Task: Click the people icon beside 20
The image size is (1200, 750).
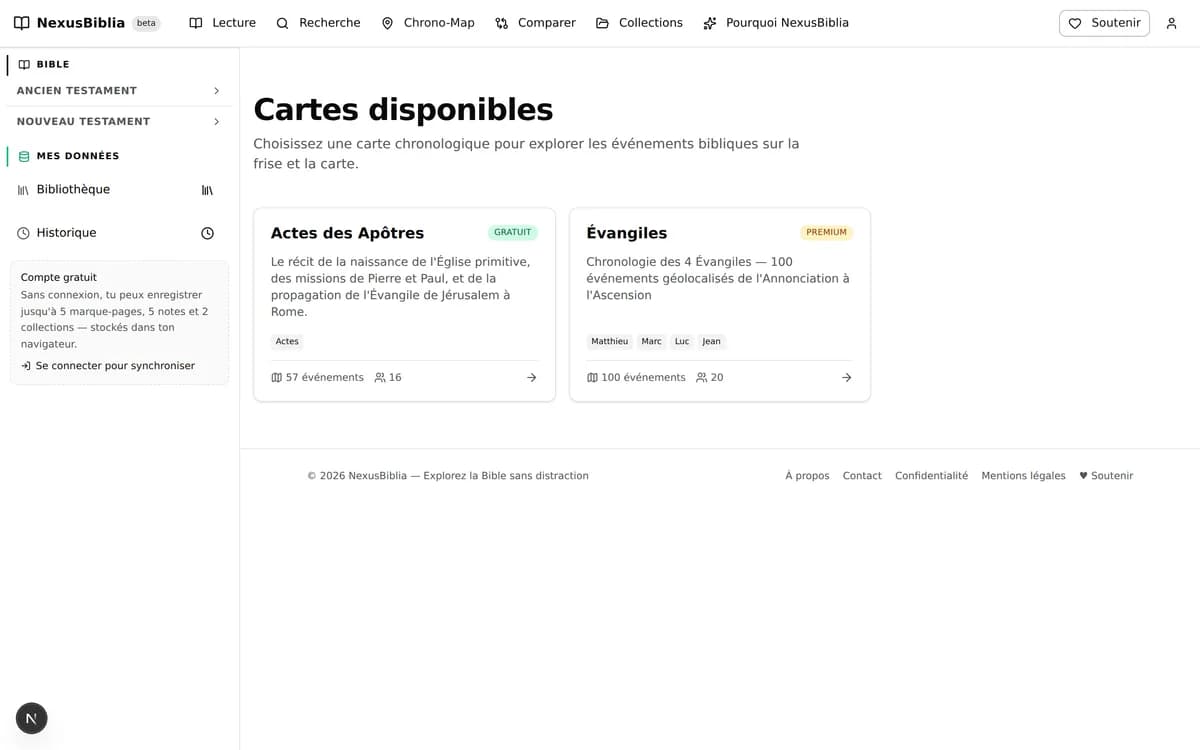Action: (x=702, y=378)
